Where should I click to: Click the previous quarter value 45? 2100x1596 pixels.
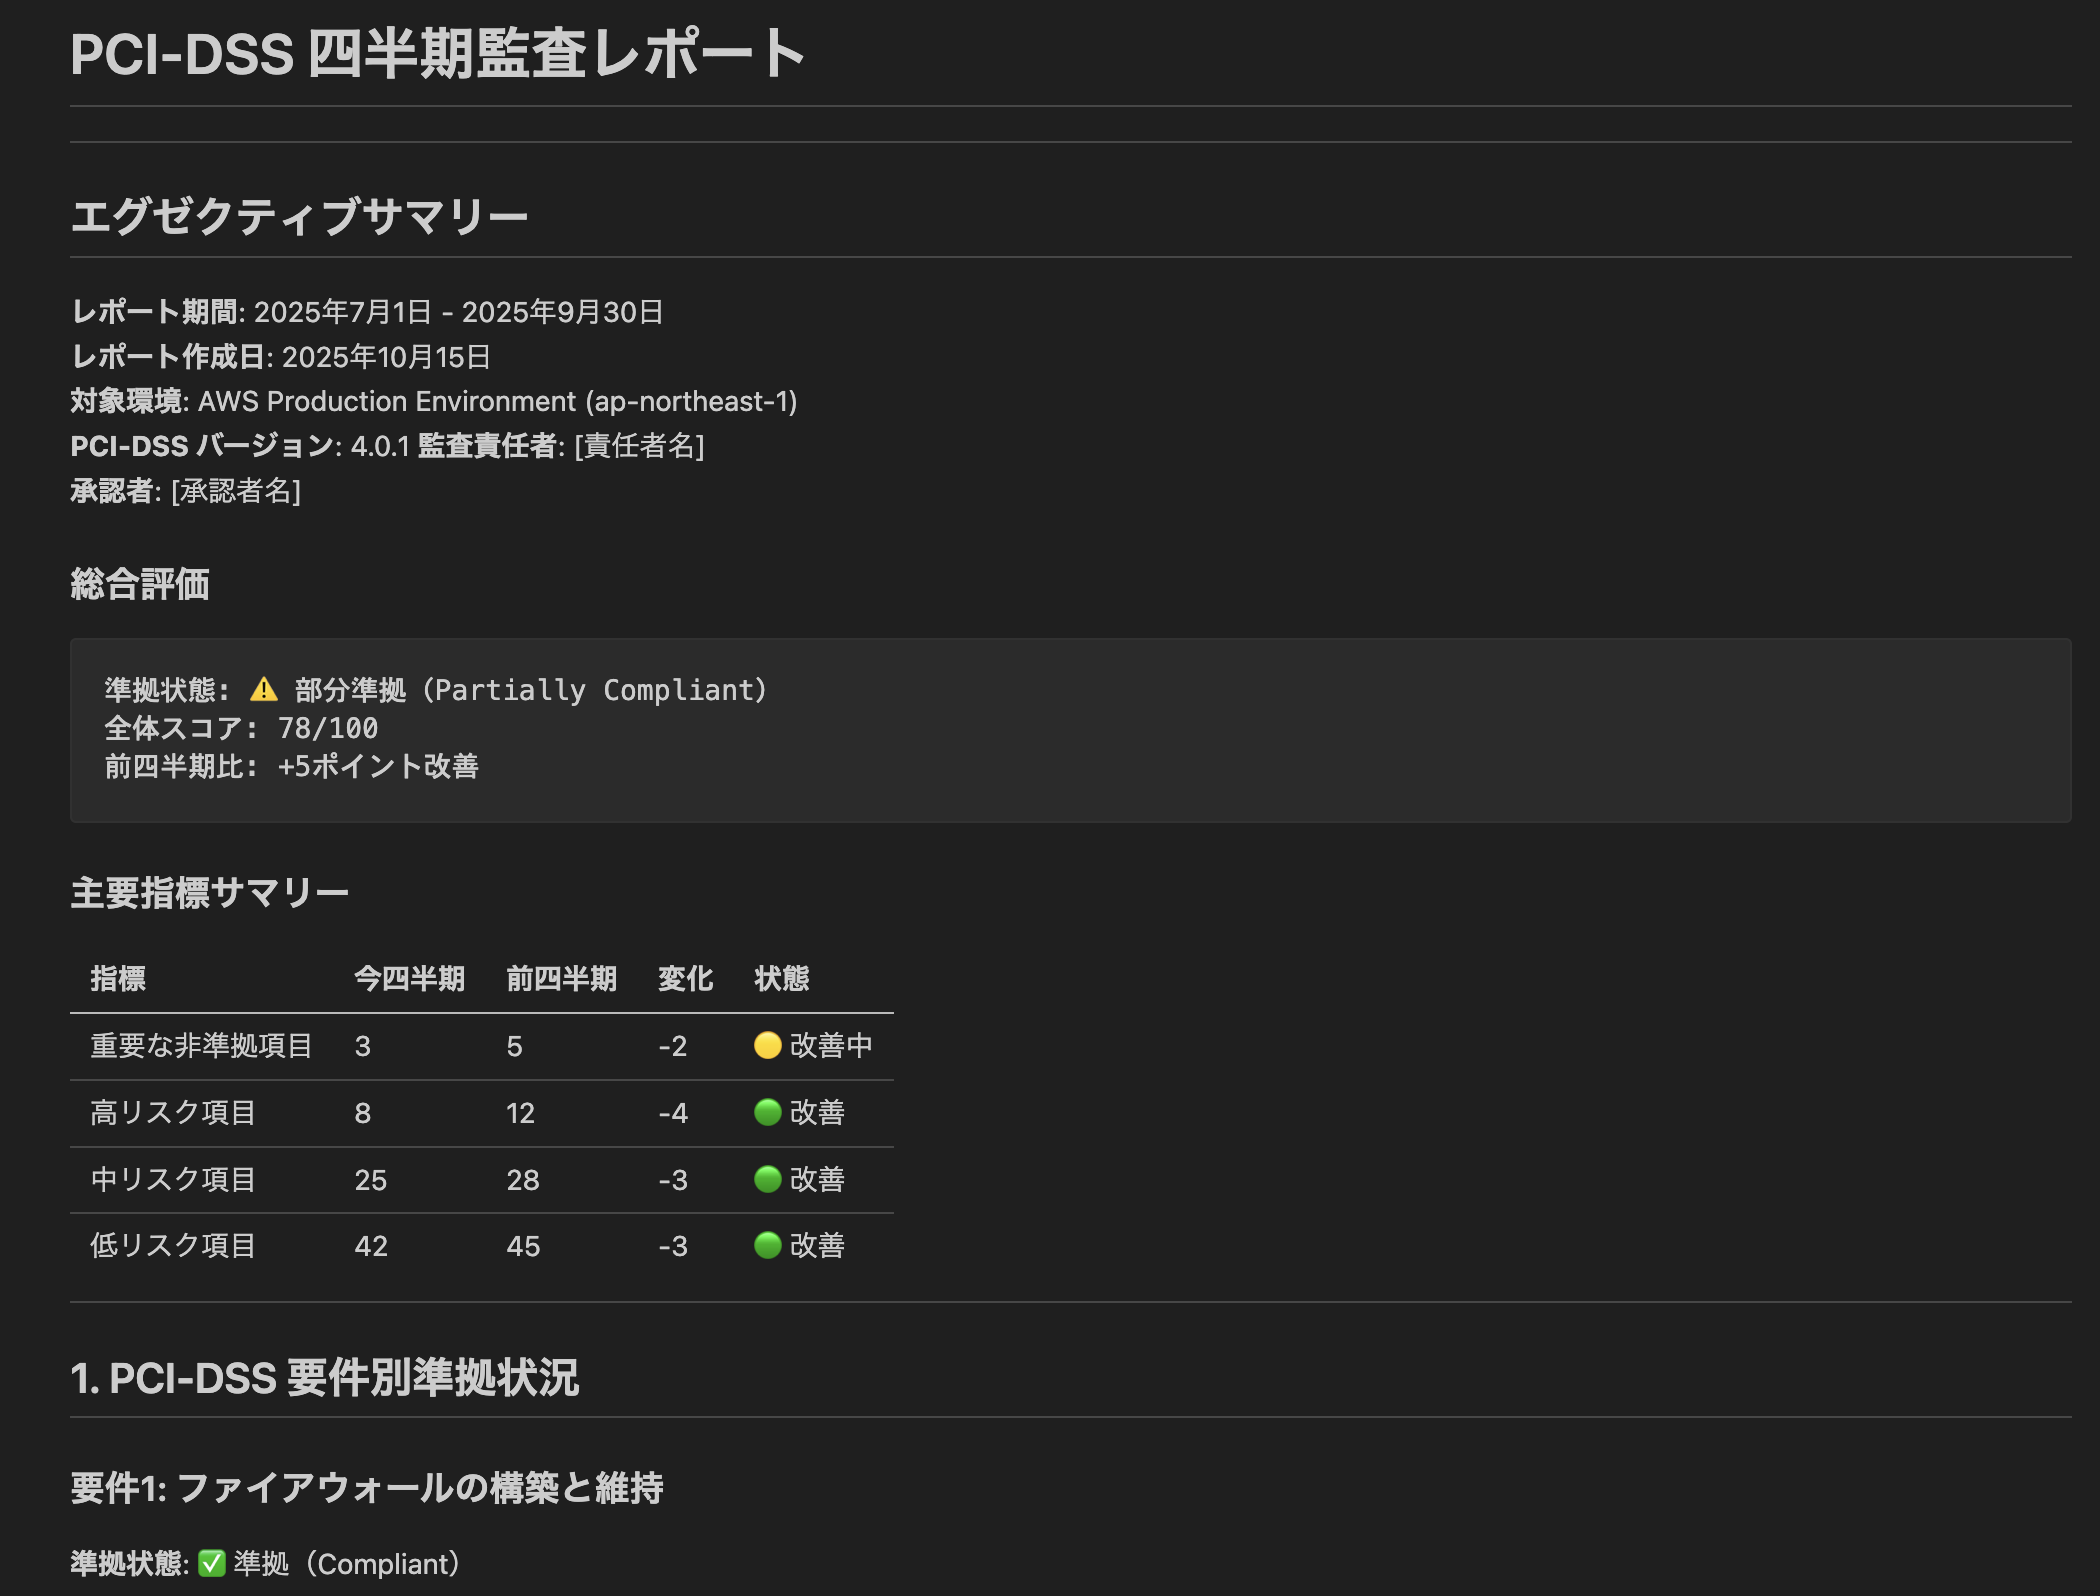(523, 1246)
